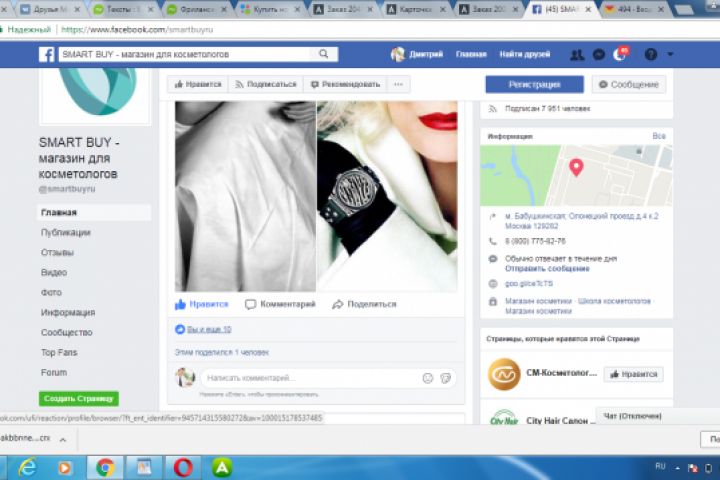Viewport: 720px width, 480px height.
Task: Switch to the Фриланс browser tab
Action: pos(197,9)
